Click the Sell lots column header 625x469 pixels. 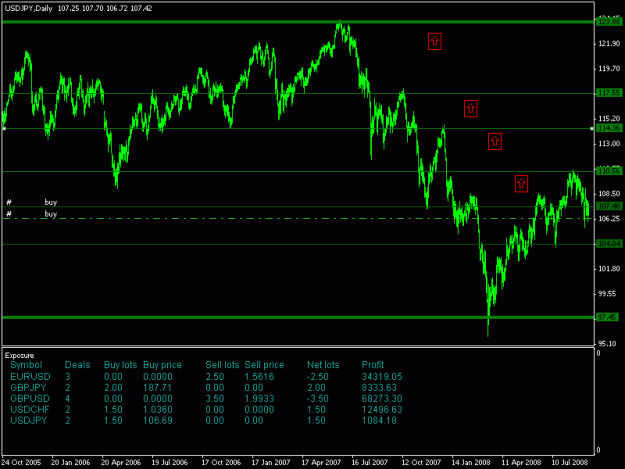222,365
